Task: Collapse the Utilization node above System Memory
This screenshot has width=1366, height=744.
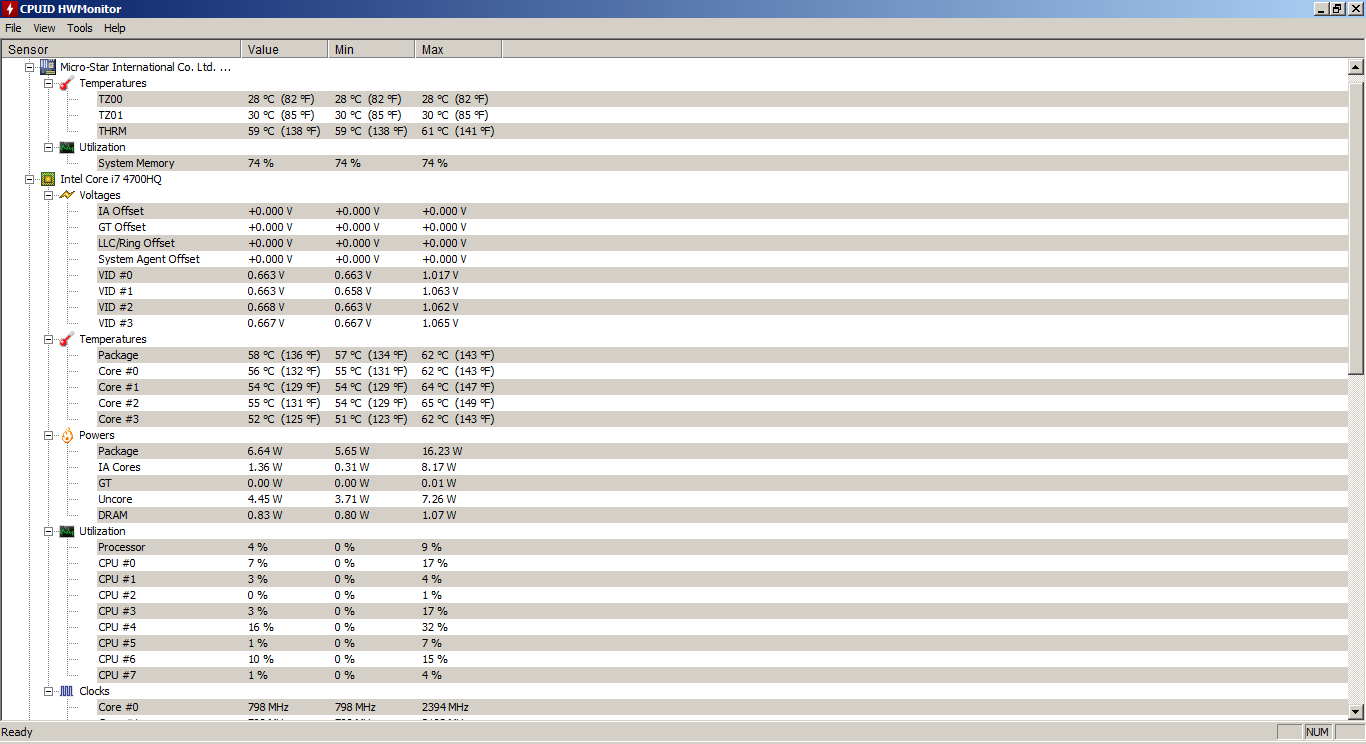Action: tap(49, 147)
